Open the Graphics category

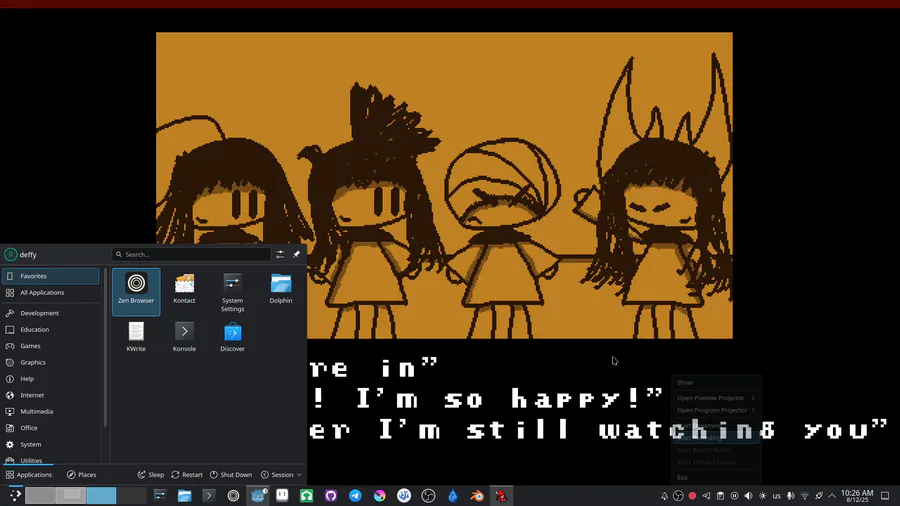coord(51,362)
